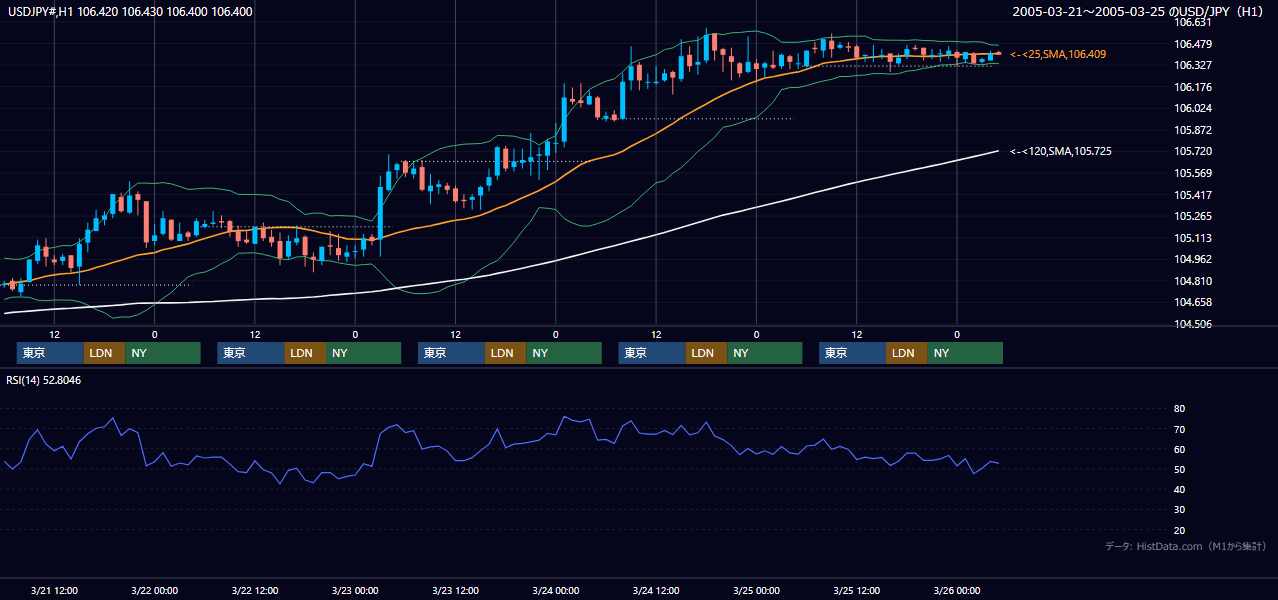Click the 3/23 00:00 date label
This screenshot has width=1278, height=600.
pos(355,590)
